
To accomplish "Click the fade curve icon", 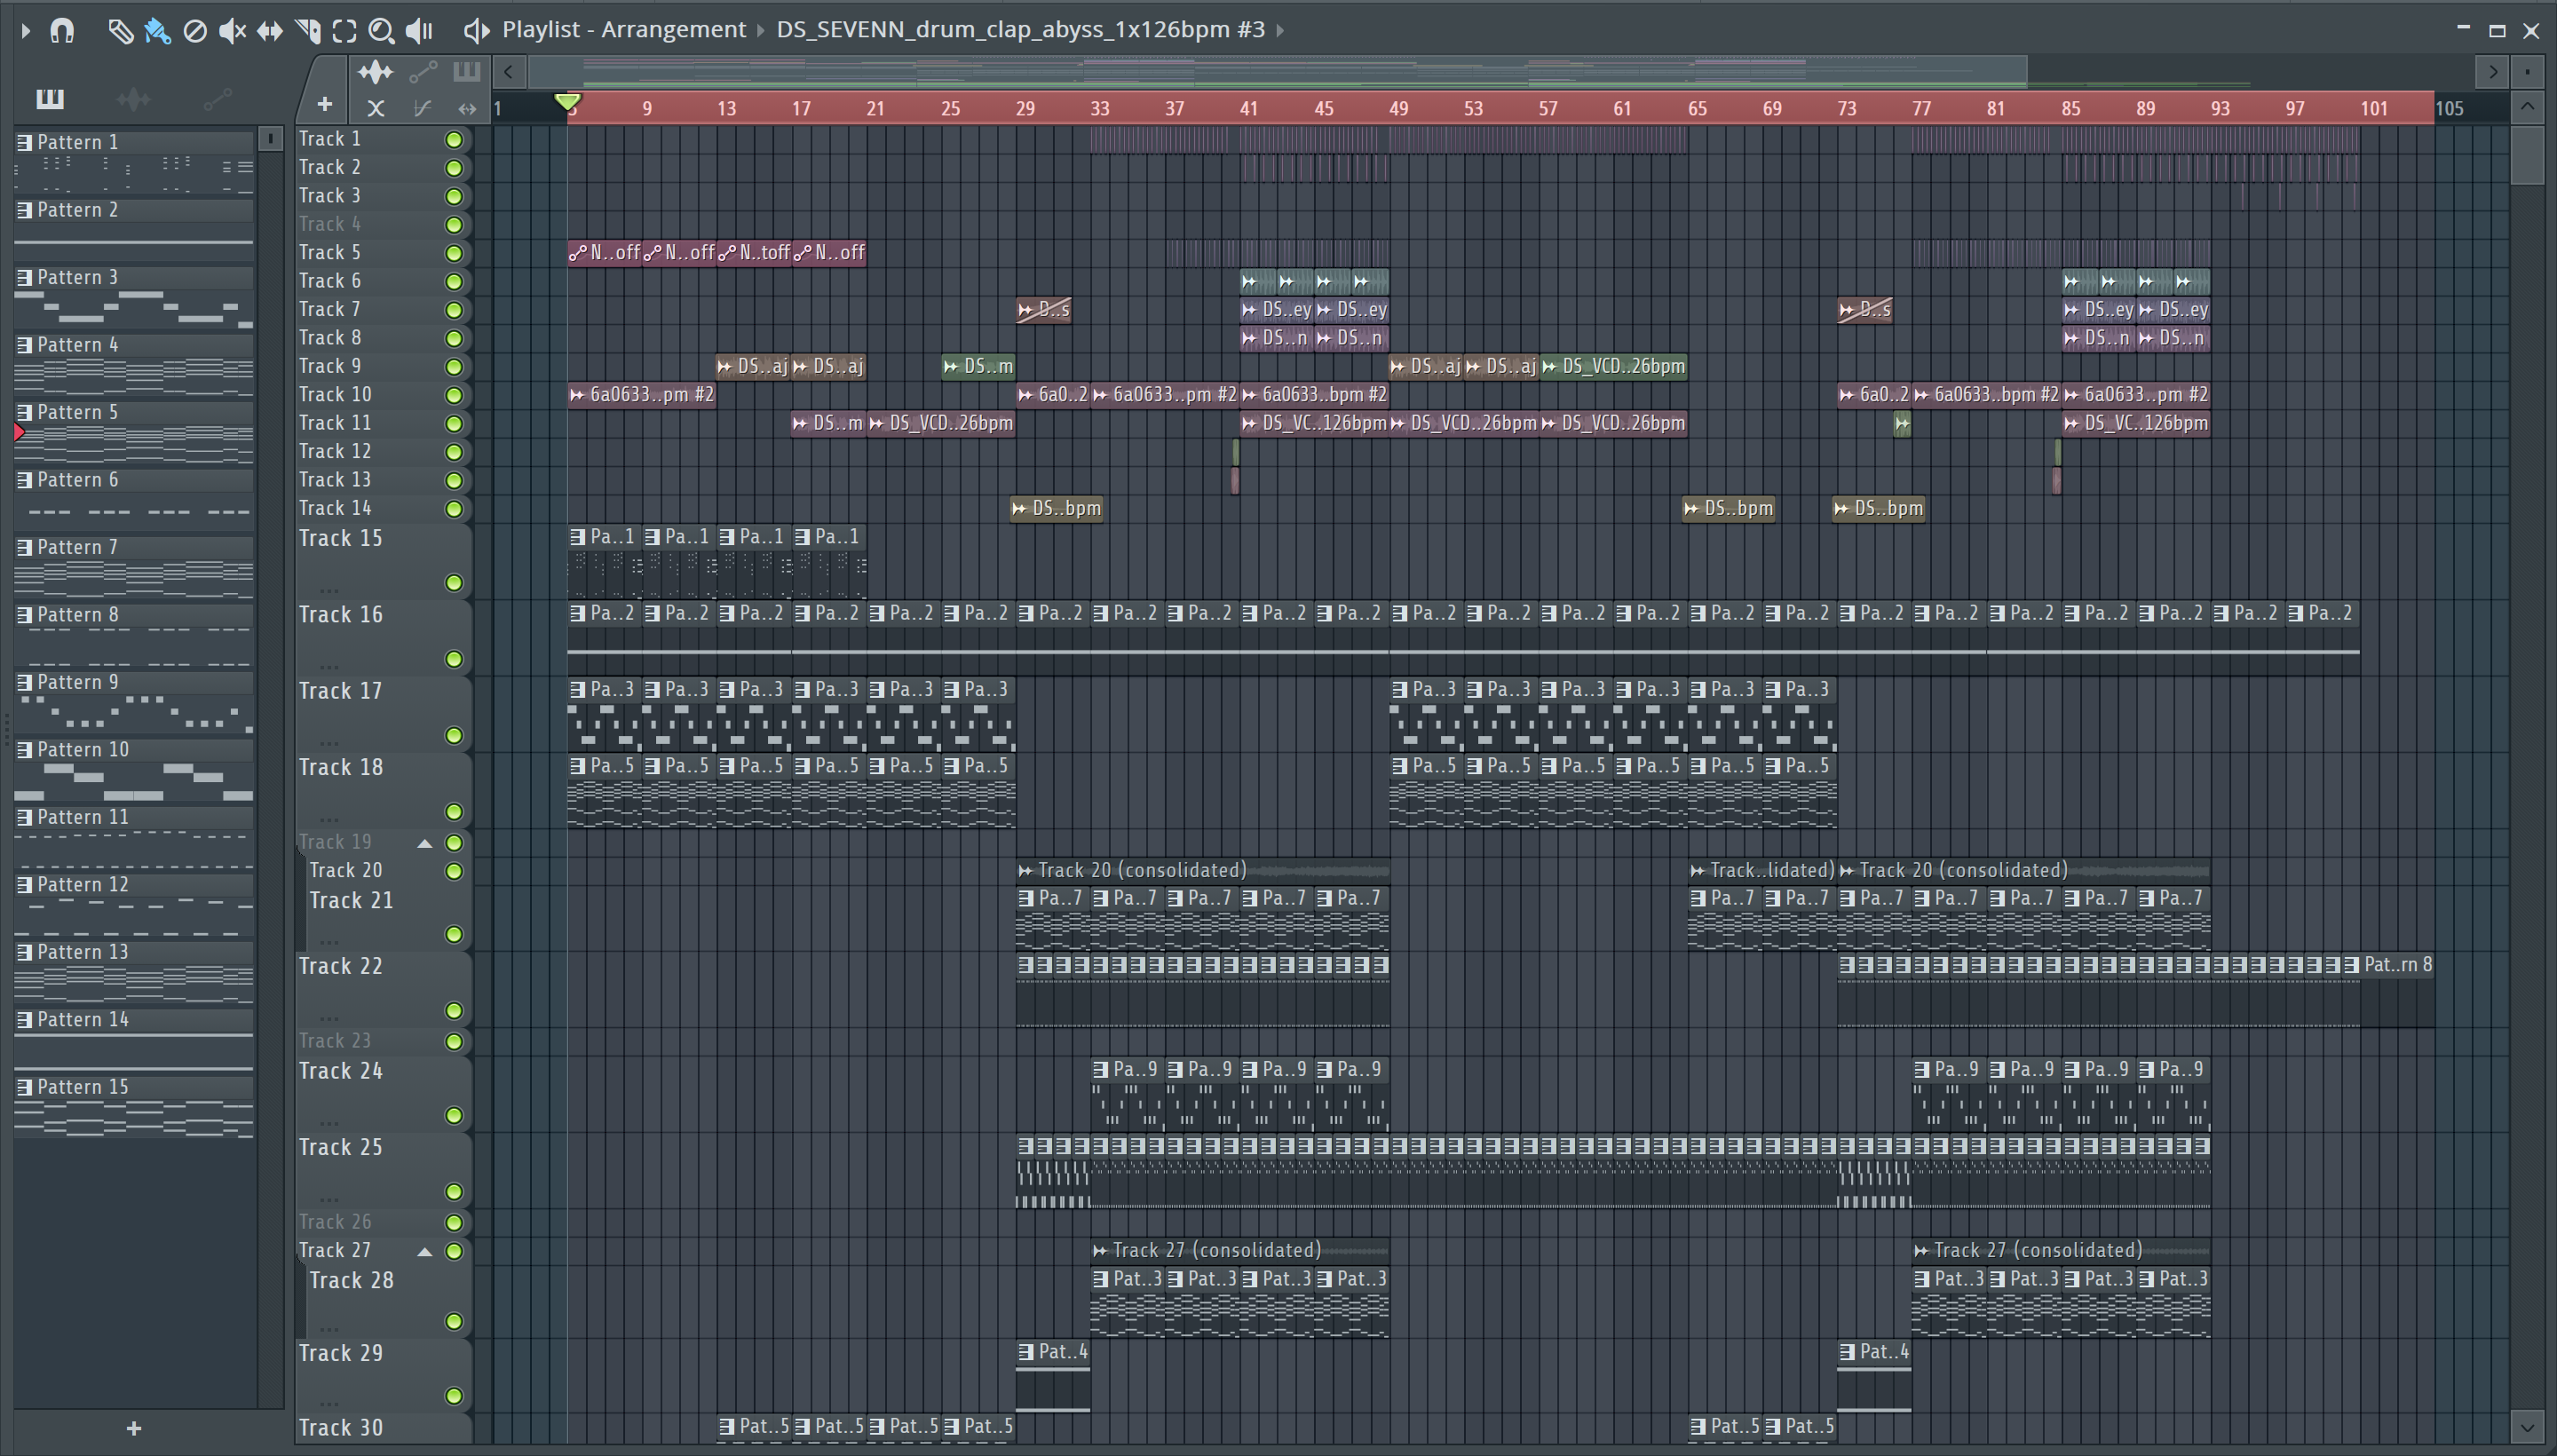I will coord(422,108).
